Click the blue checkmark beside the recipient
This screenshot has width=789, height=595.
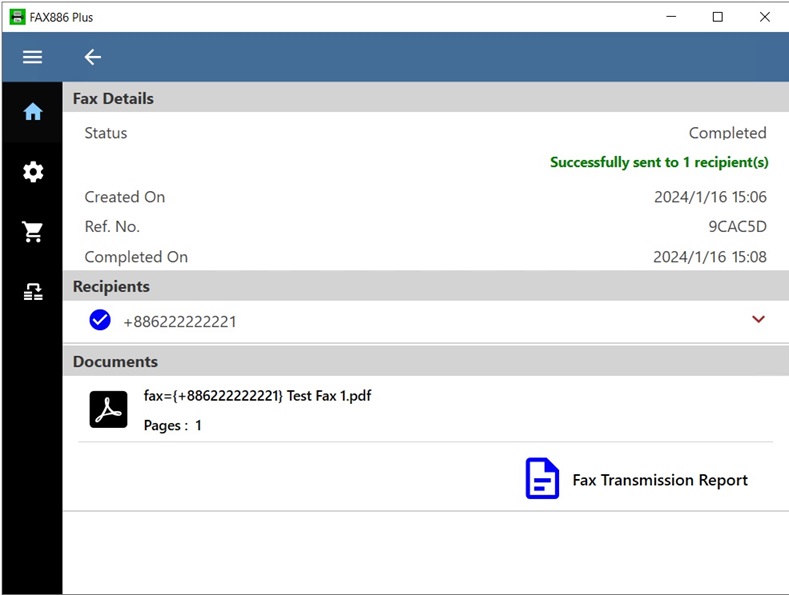(x=100, y=320)
